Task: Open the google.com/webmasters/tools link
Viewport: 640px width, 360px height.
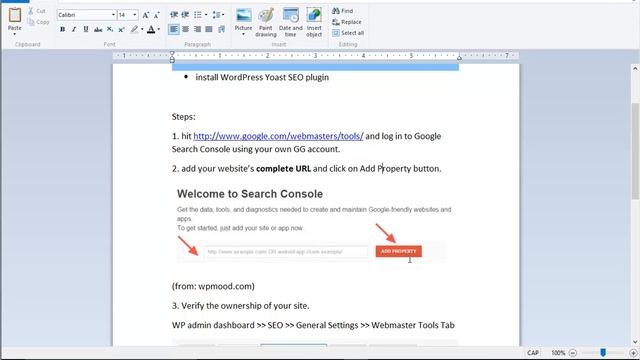Action: pos(278,136)
